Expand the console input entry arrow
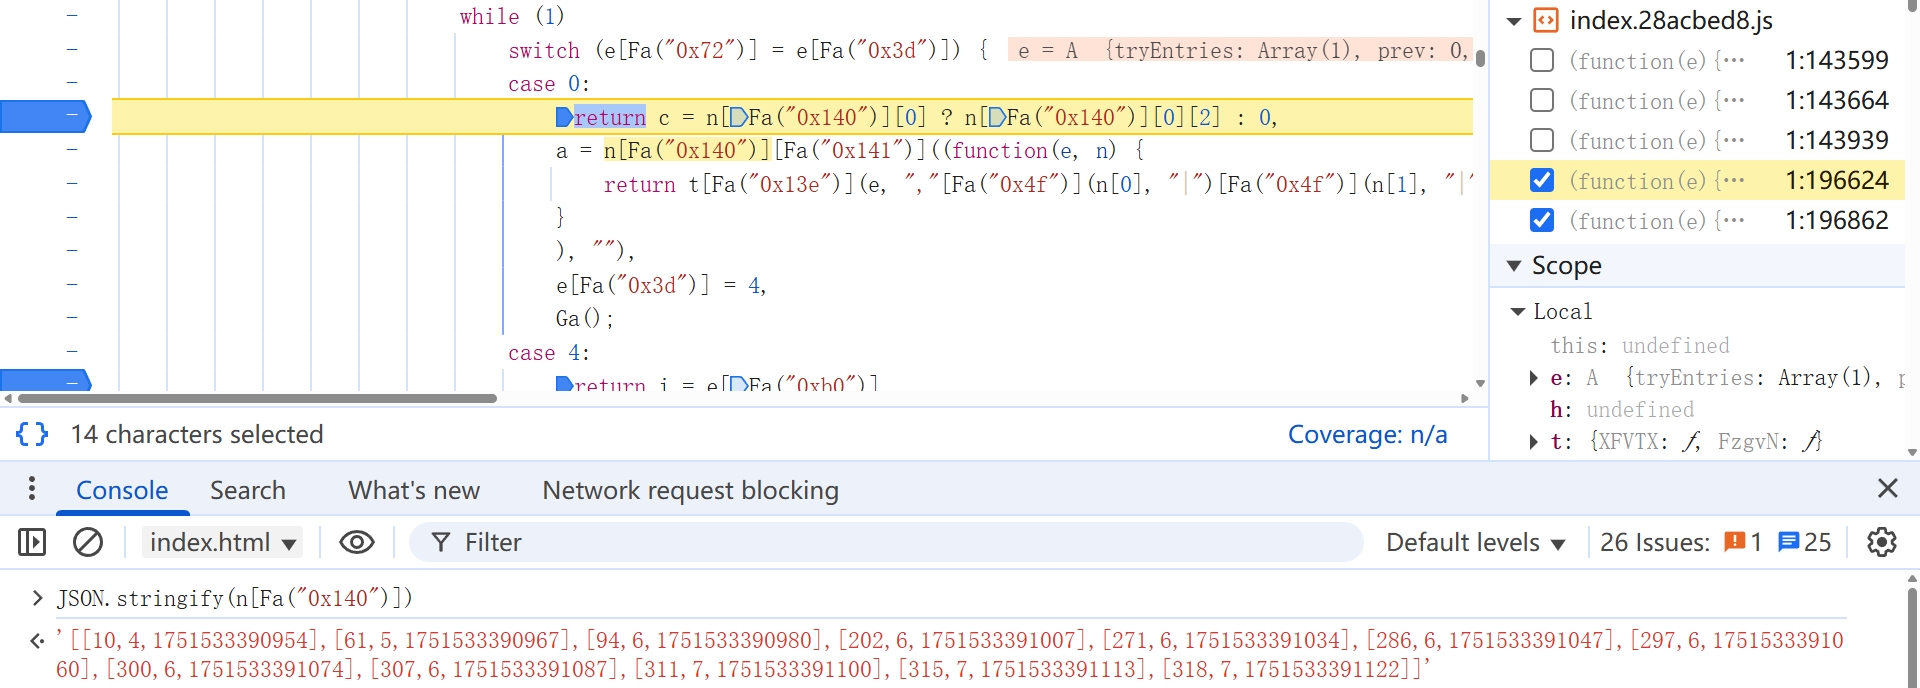Viewport: 1920px width, 688px height. [x=38, y=598]
